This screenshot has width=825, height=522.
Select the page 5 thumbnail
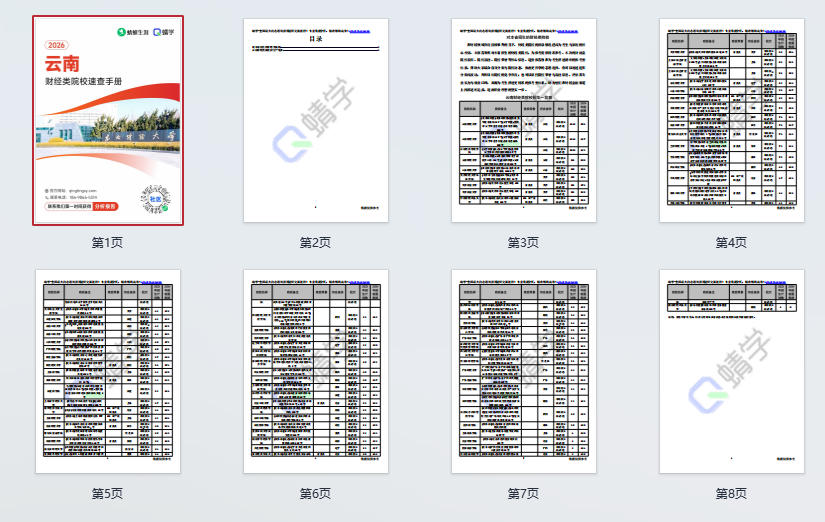tap(108, 371)
